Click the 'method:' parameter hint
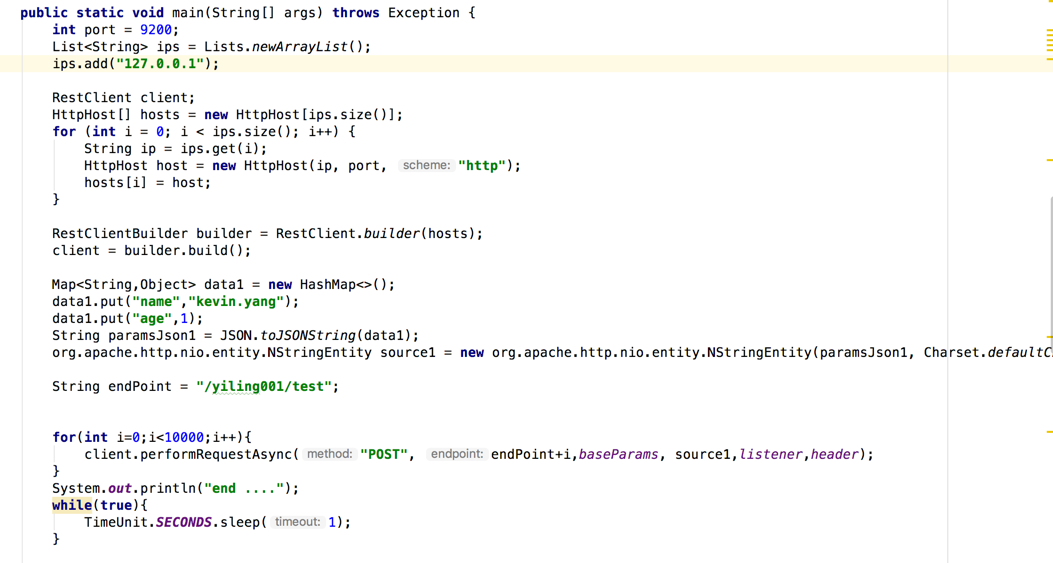1053x563 pixels. click(x=329, y=454)
